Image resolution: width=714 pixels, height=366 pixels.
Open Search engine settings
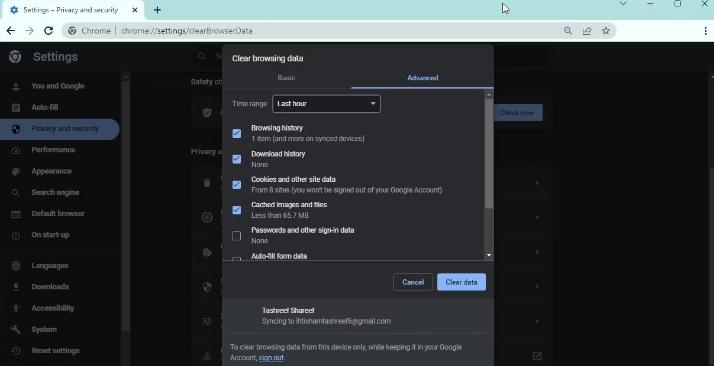[x=55, y=193]
